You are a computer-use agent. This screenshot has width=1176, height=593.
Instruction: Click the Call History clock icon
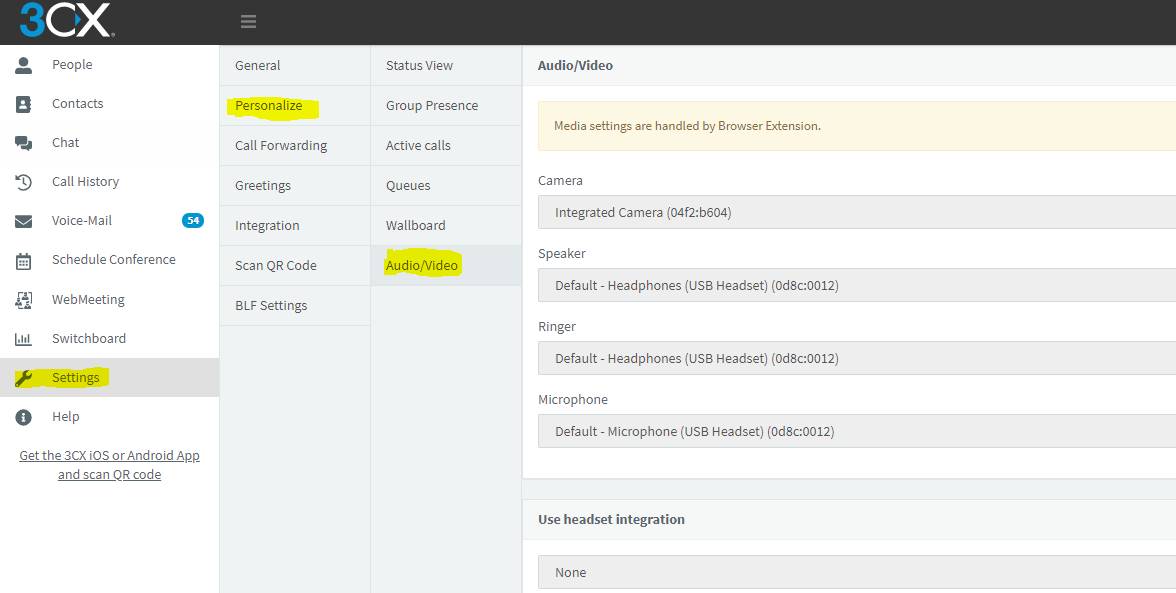pyautogui.click(x=23, y=182)
